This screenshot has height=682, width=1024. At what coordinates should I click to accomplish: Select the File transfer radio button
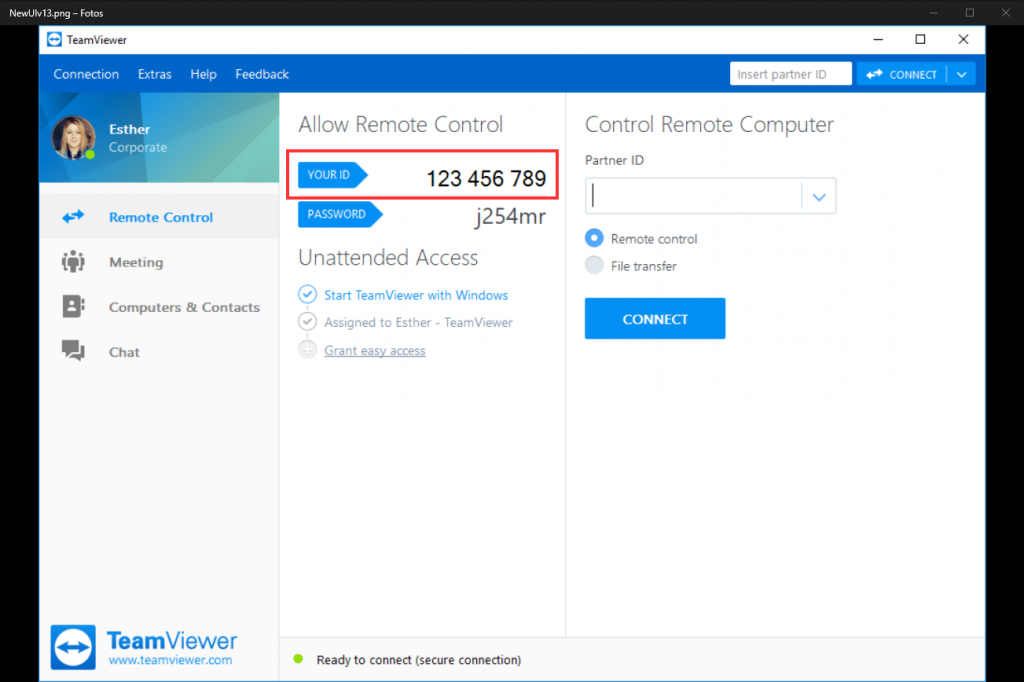(x=597, y=266)
